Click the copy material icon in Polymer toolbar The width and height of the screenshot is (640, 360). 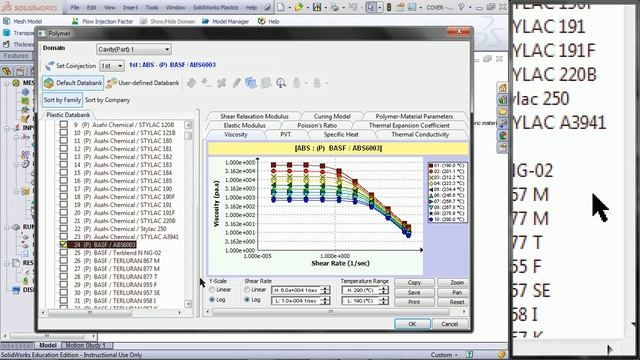[x=251, y=83]
